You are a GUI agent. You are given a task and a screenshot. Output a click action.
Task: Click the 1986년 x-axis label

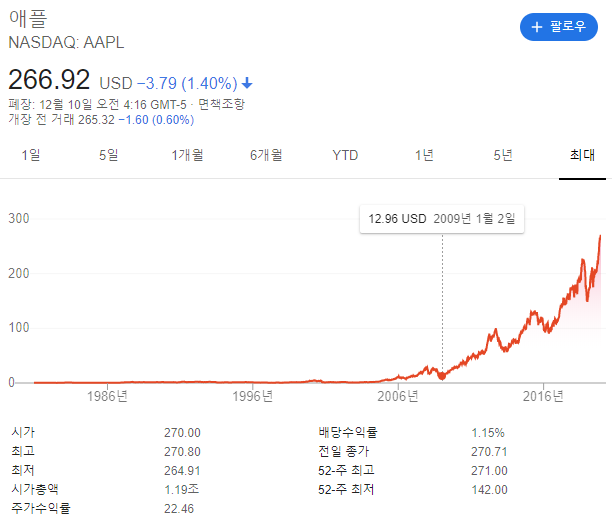click(107, 396)
